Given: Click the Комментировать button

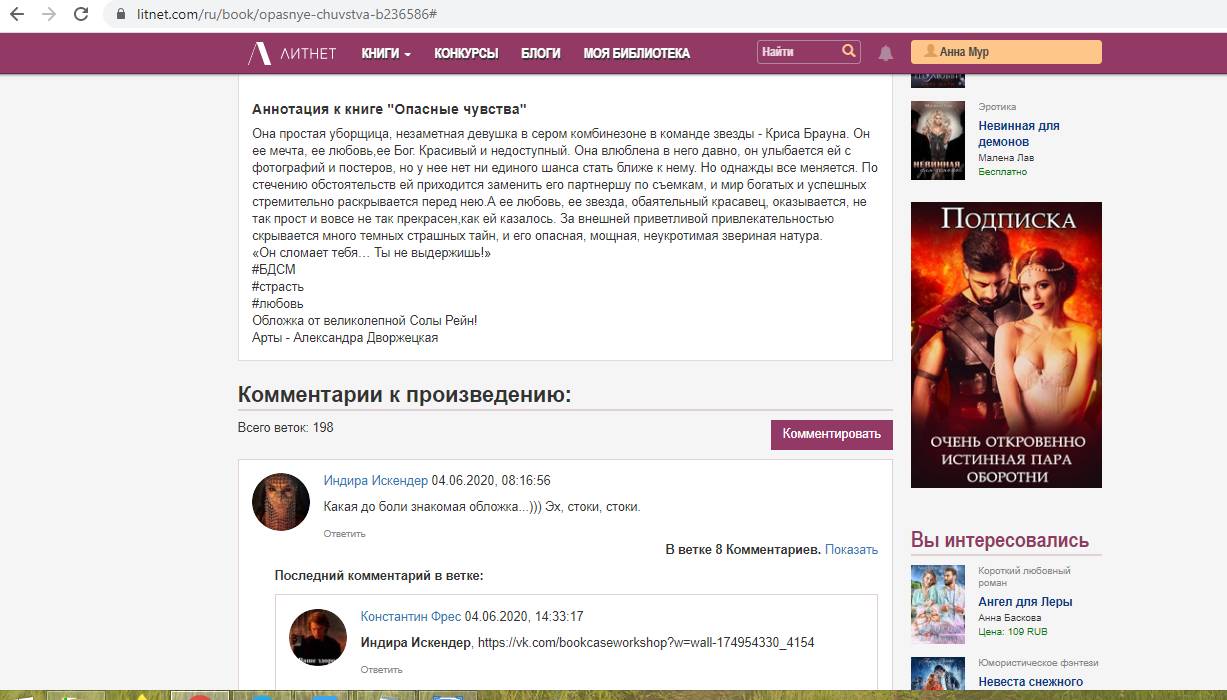Looking at the screenshot, I should pos(832,434).
